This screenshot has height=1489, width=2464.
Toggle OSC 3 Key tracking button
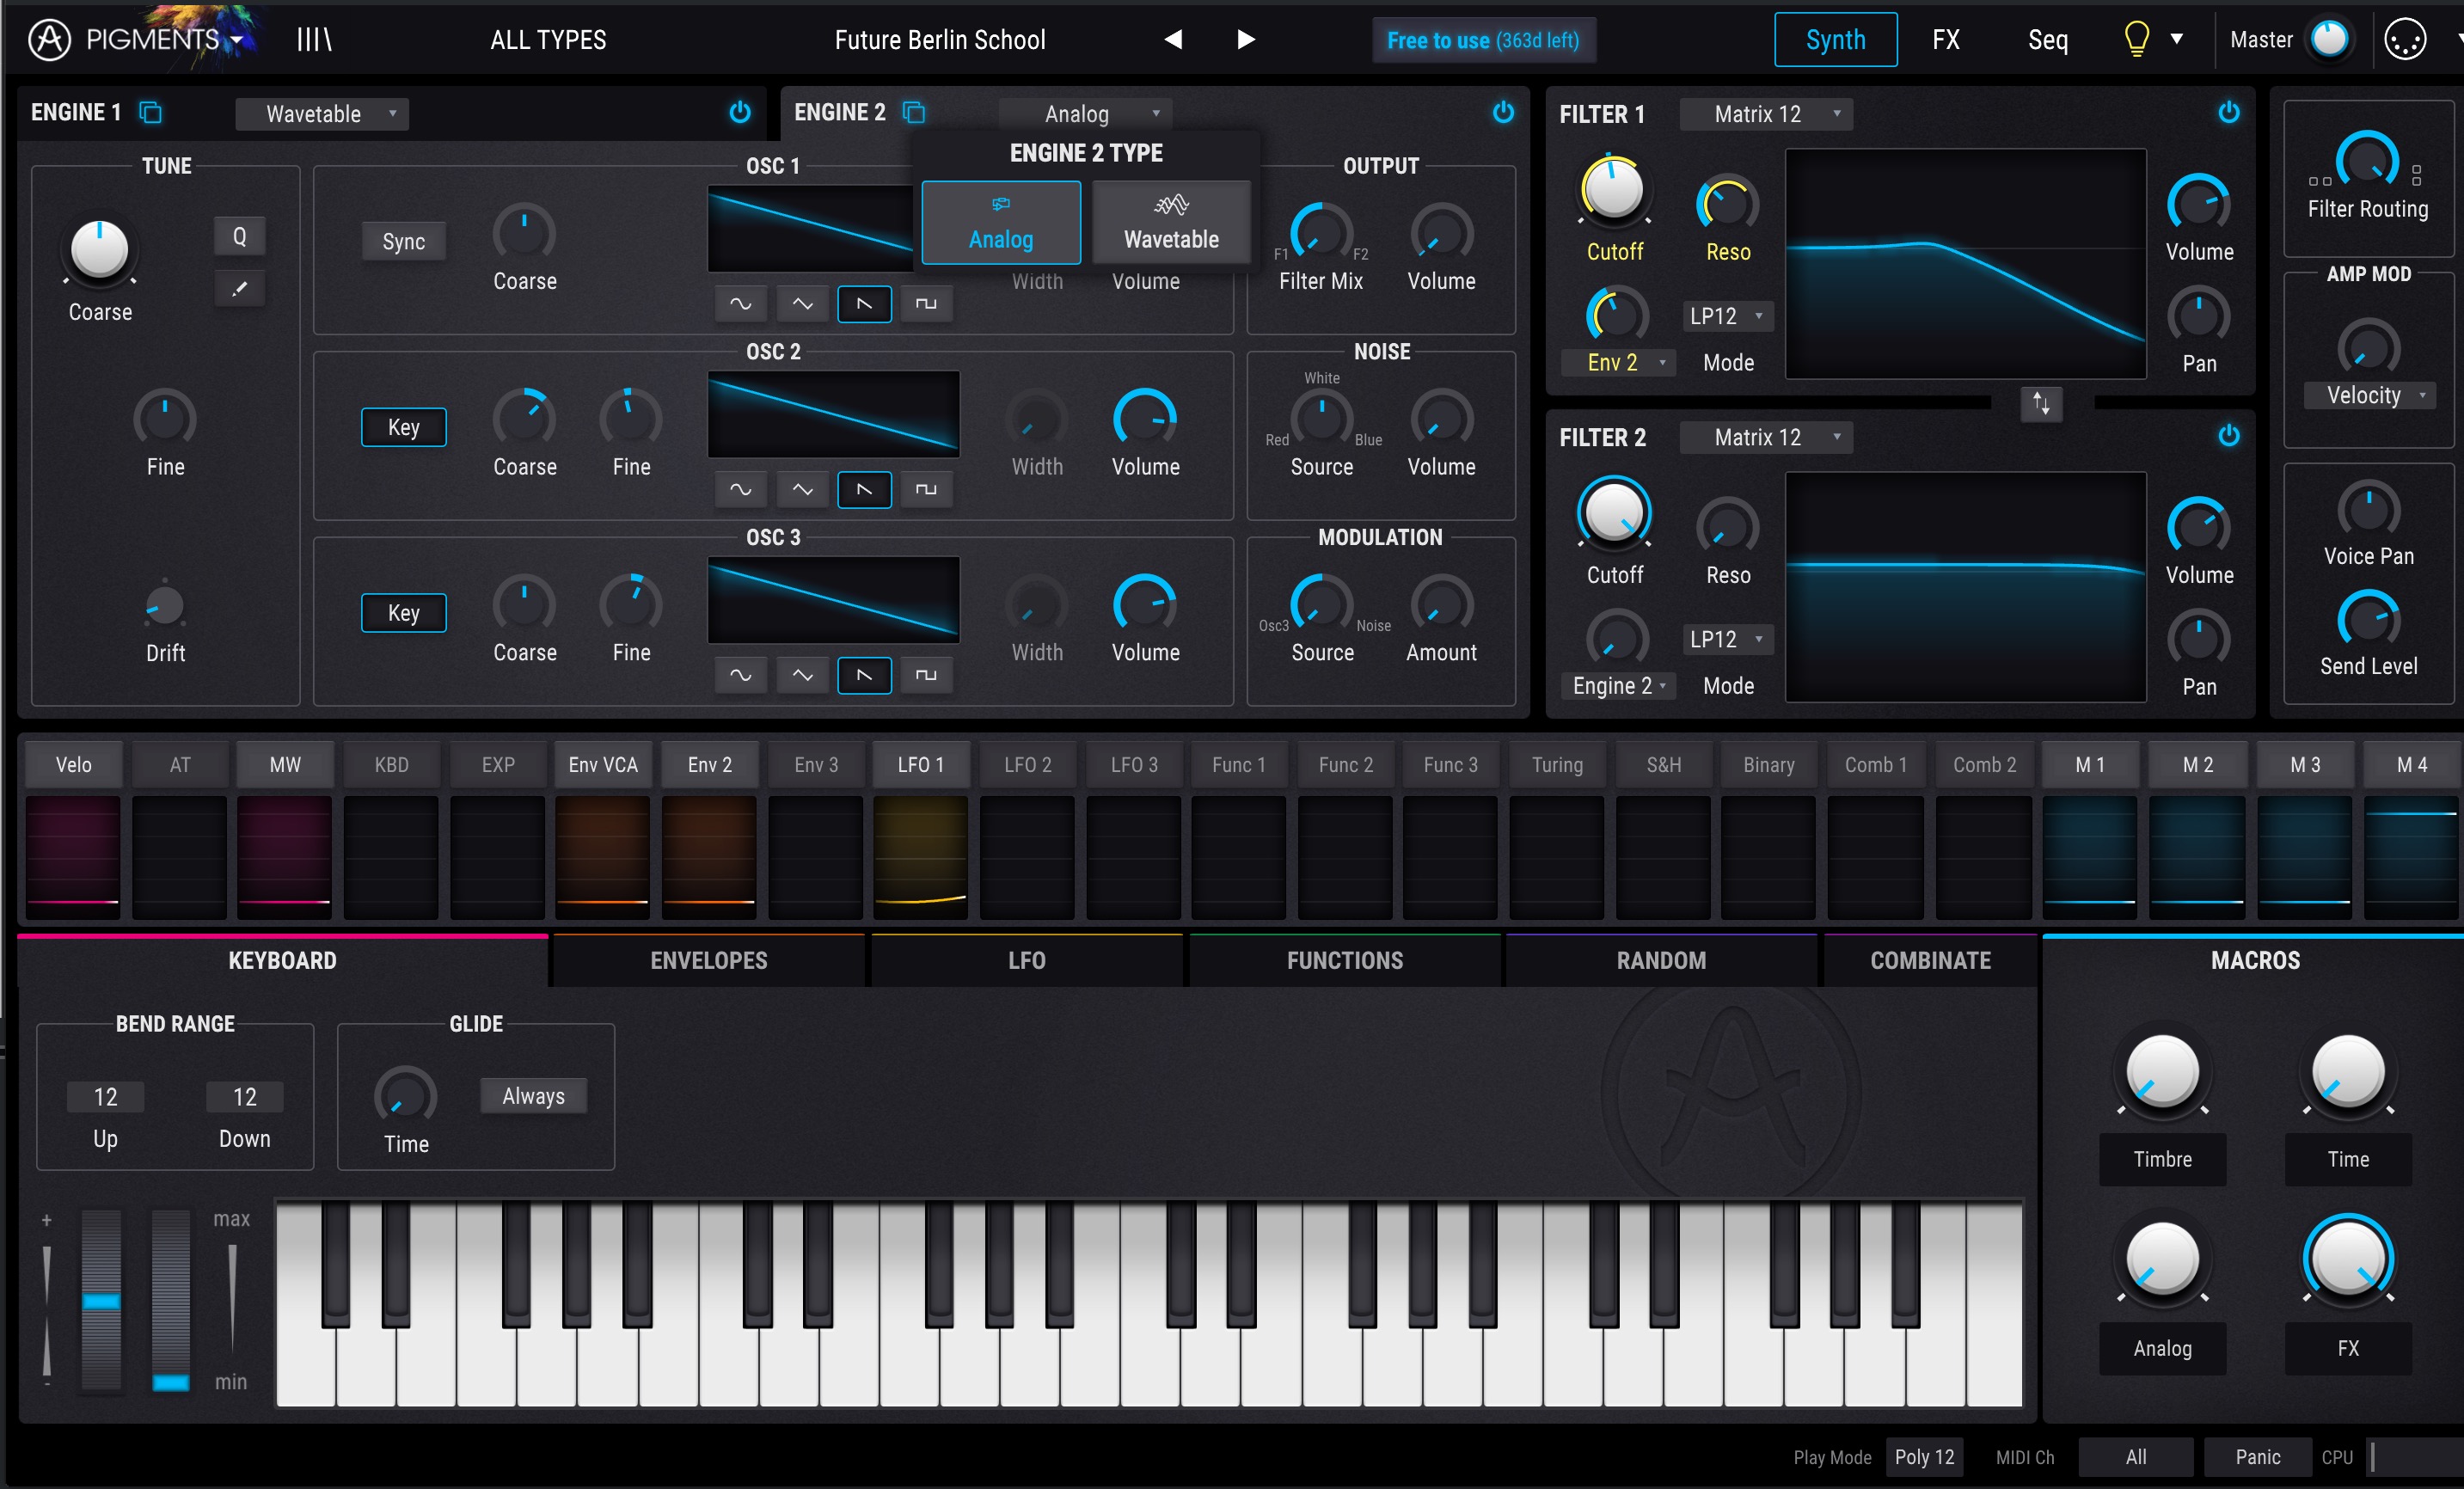[x=403, y=613]
